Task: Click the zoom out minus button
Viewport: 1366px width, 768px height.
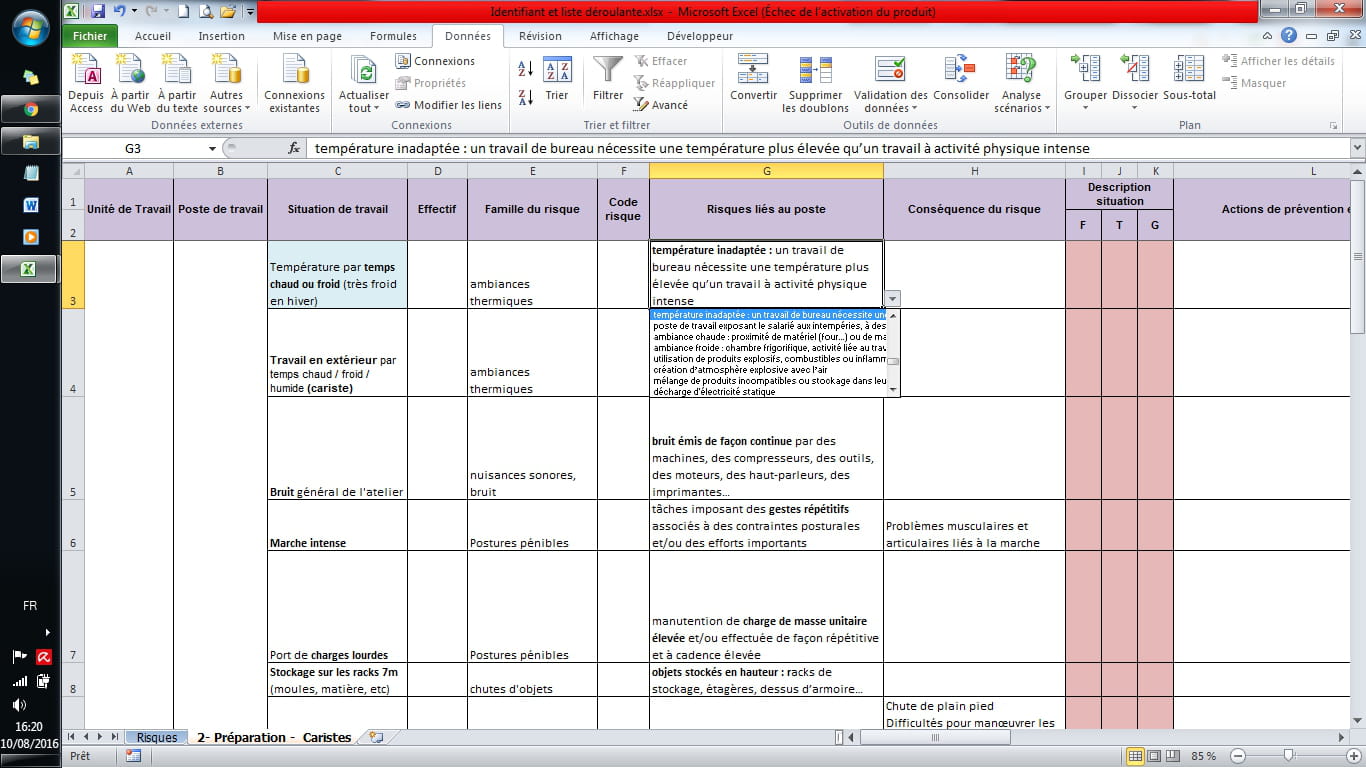Action: 1238,756
